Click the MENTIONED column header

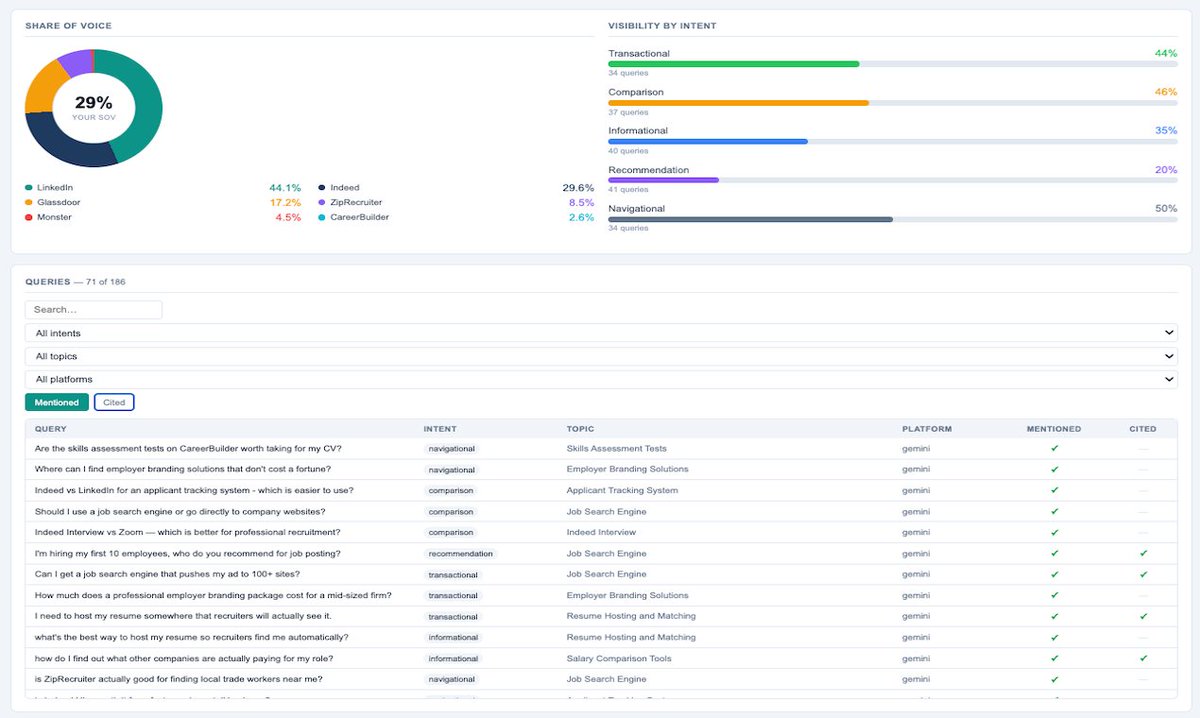point(1054,429)
